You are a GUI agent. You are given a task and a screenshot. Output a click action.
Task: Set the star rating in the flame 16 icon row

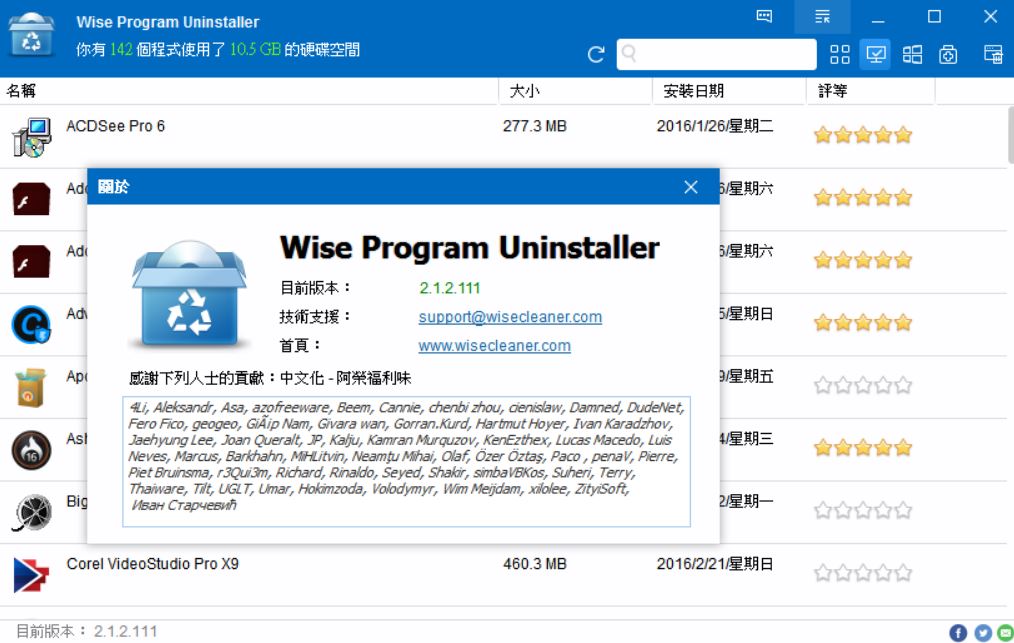click(x=863, y=448)
